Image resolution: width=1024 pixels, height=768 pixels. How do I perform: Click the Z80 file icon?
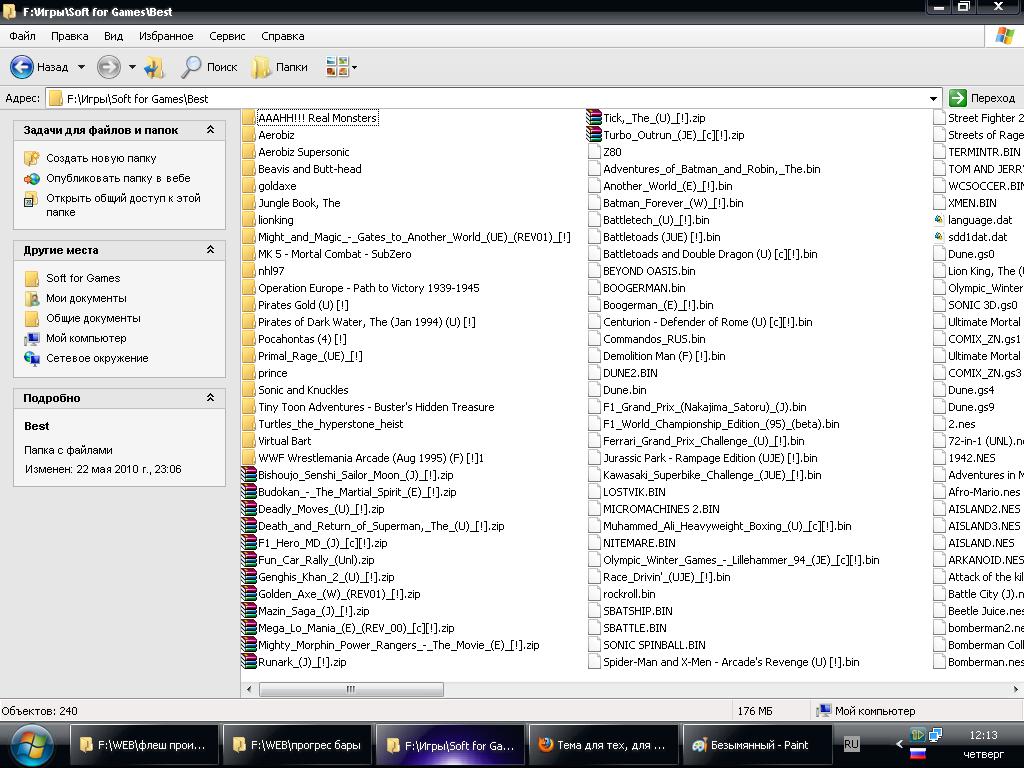point(594,152)
